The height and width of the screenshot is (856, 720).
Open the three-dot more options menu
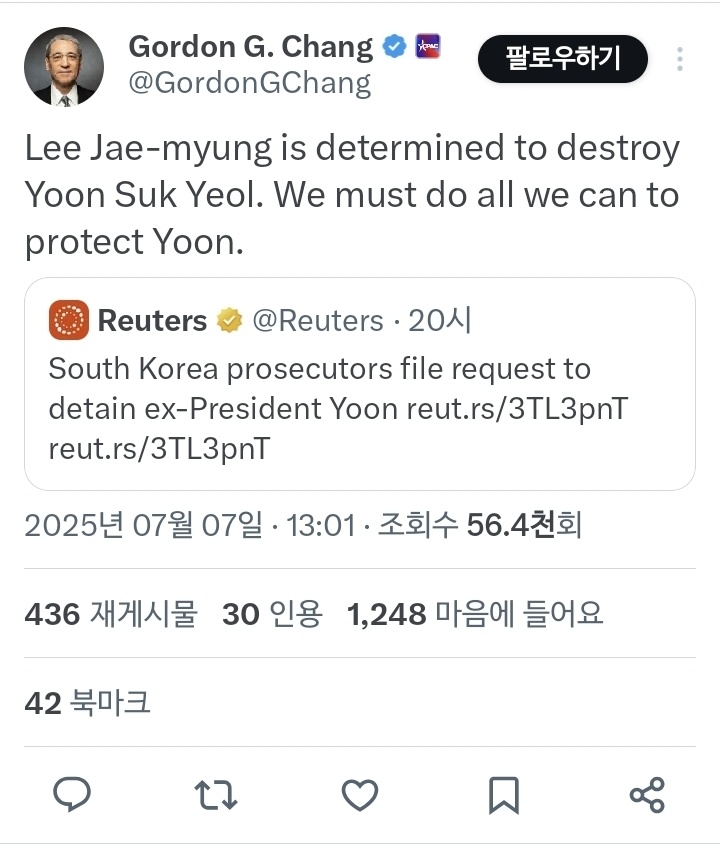point(680,60)
